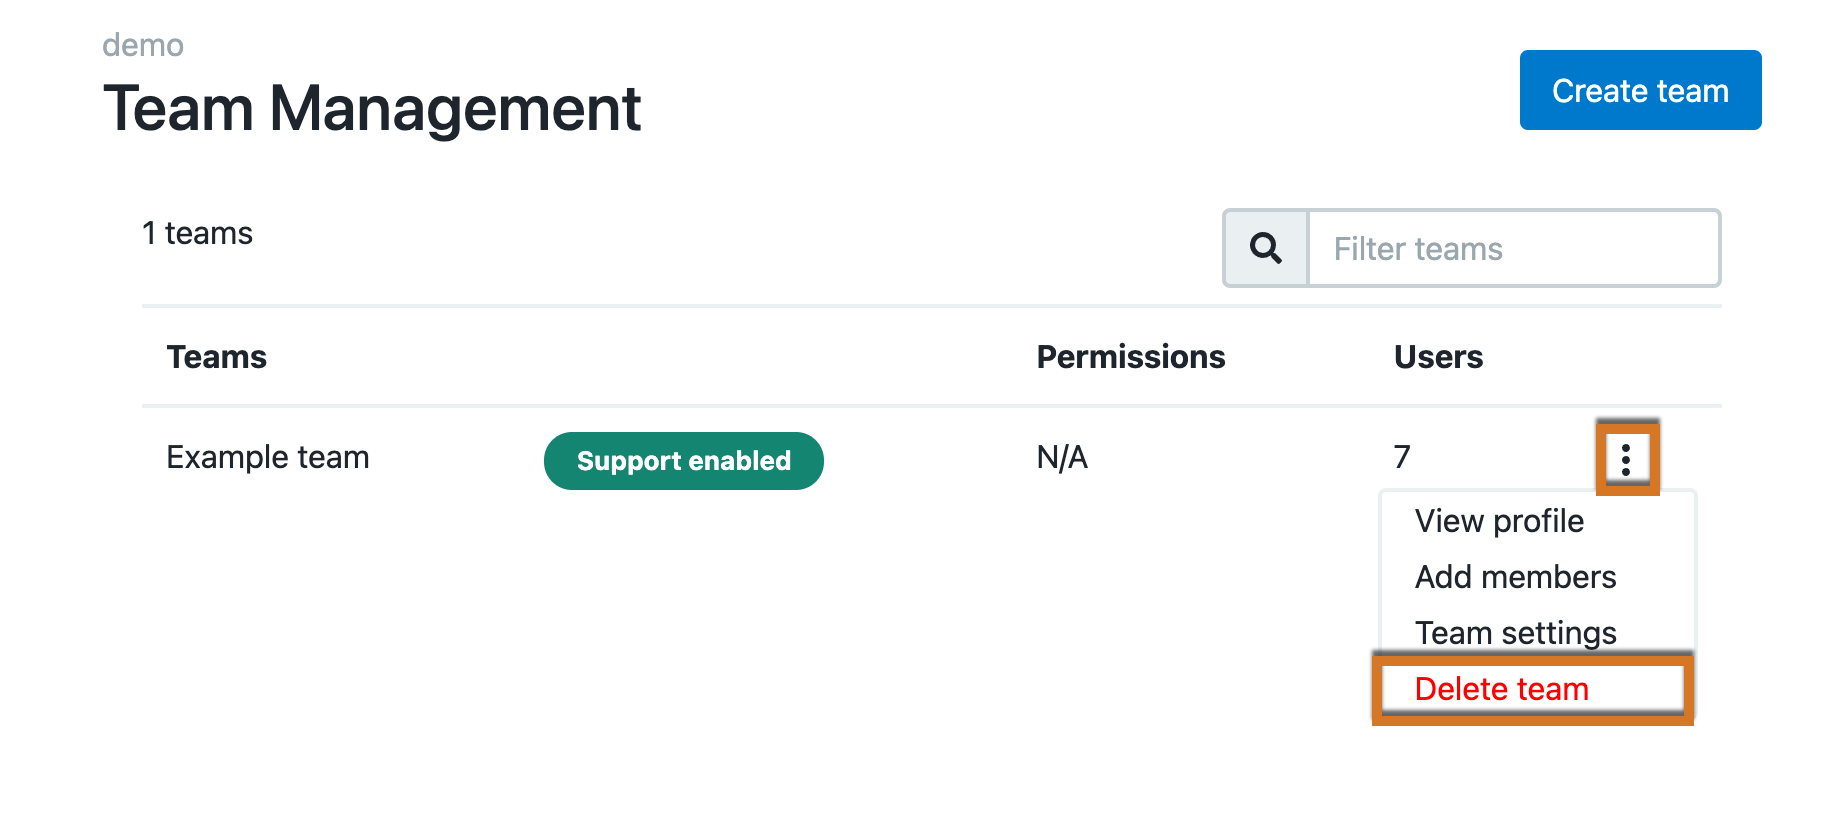Click the N/A permissions value
Image resolution: width=1844 pixels, height=822 pixels.
(1062, 457)
